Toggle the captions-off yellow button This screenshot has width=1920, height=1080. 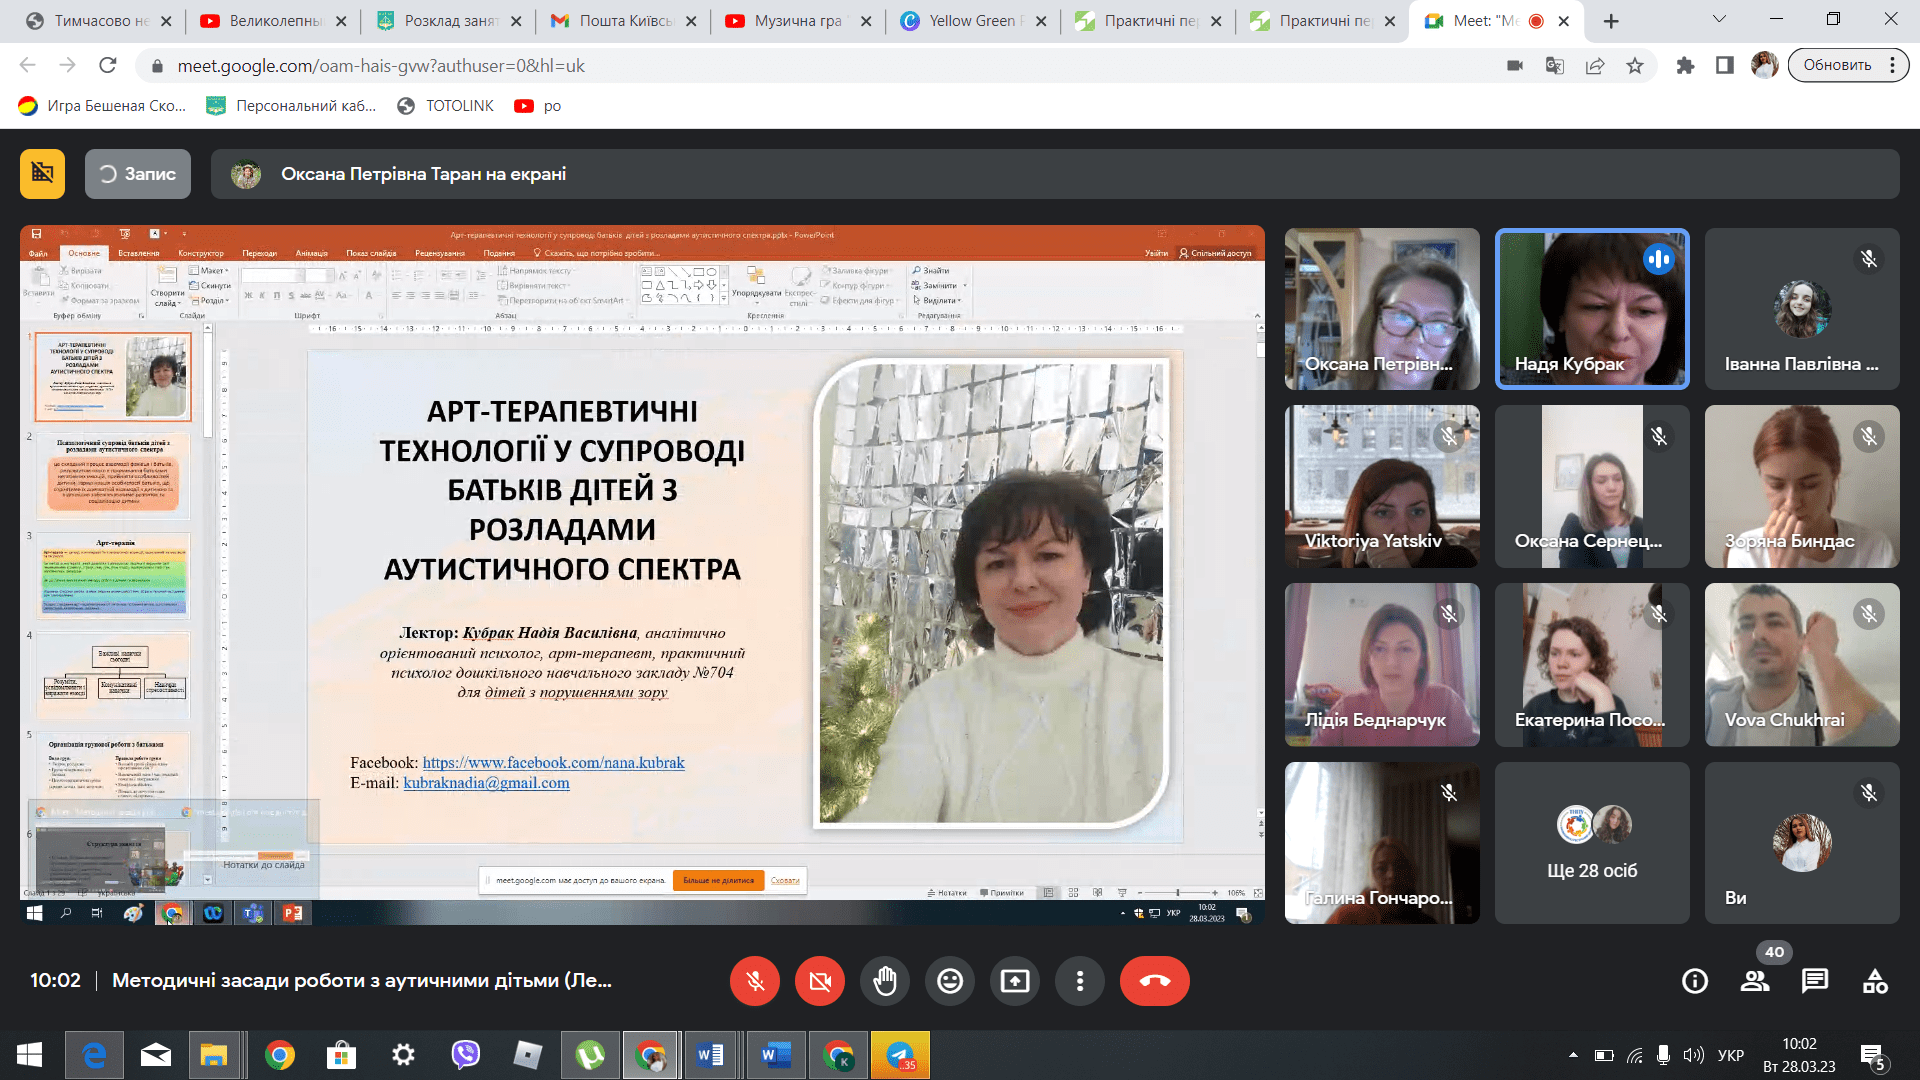tap(42, 173)
